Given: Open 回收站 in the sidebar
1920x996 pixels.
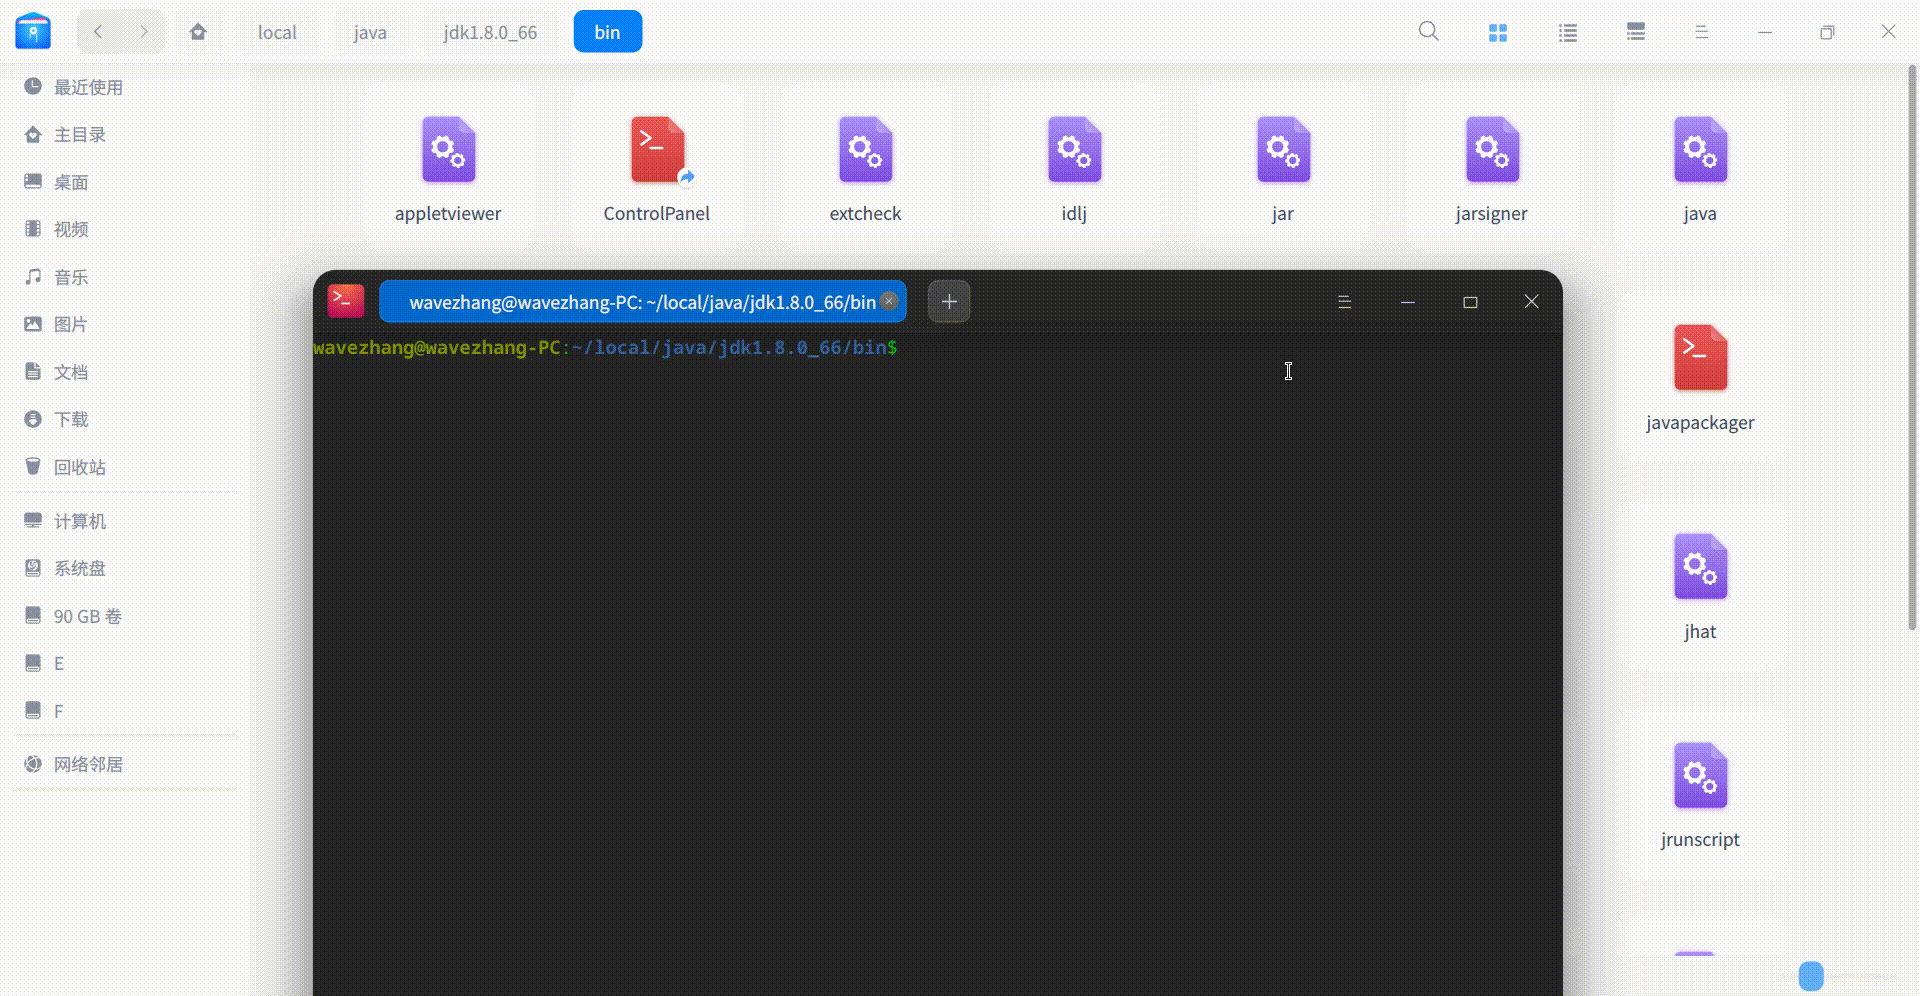Looking at the screenshot, I should 80,467.
